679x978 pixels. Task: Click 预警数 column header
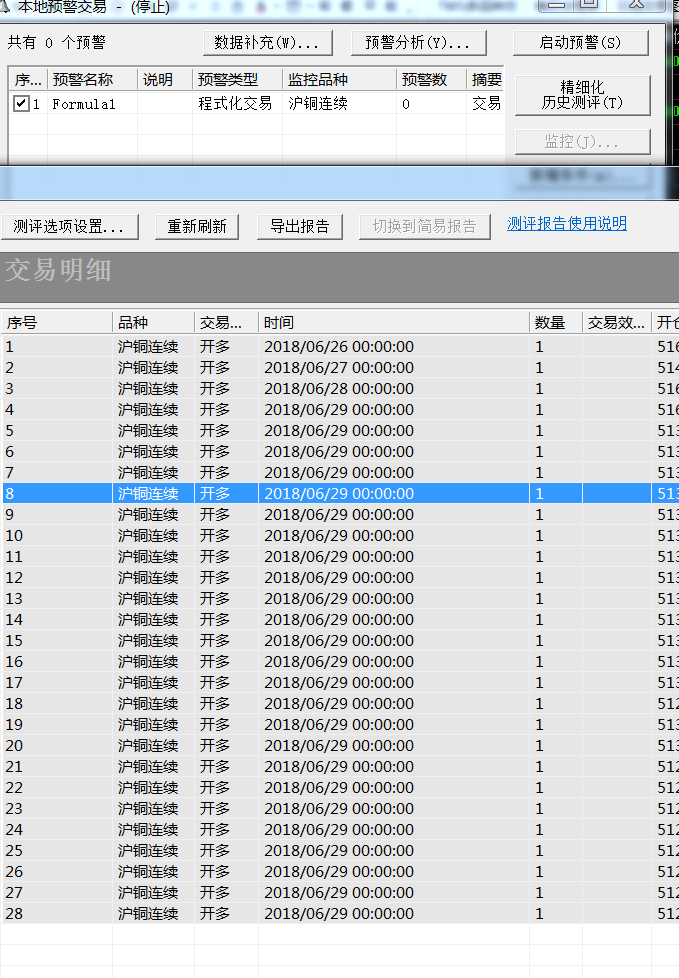click(x=431, y=79)
